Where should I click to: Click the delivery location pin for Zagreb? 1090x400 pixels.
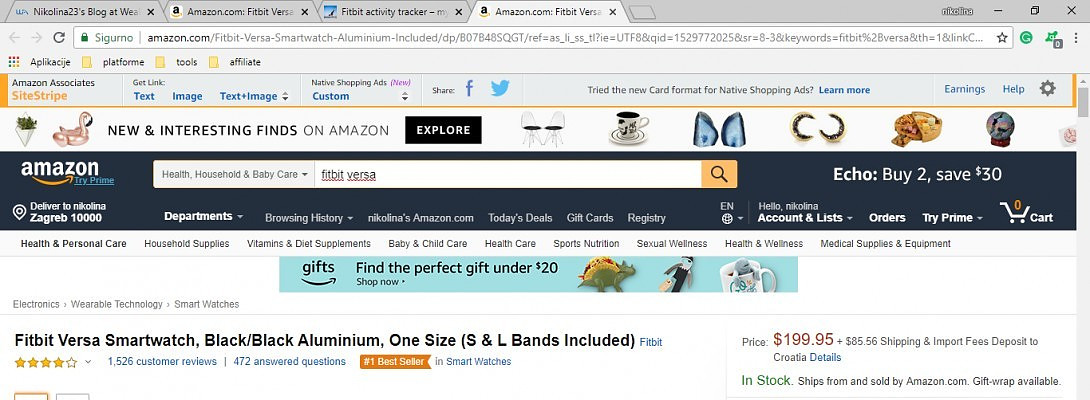[19, 212]
